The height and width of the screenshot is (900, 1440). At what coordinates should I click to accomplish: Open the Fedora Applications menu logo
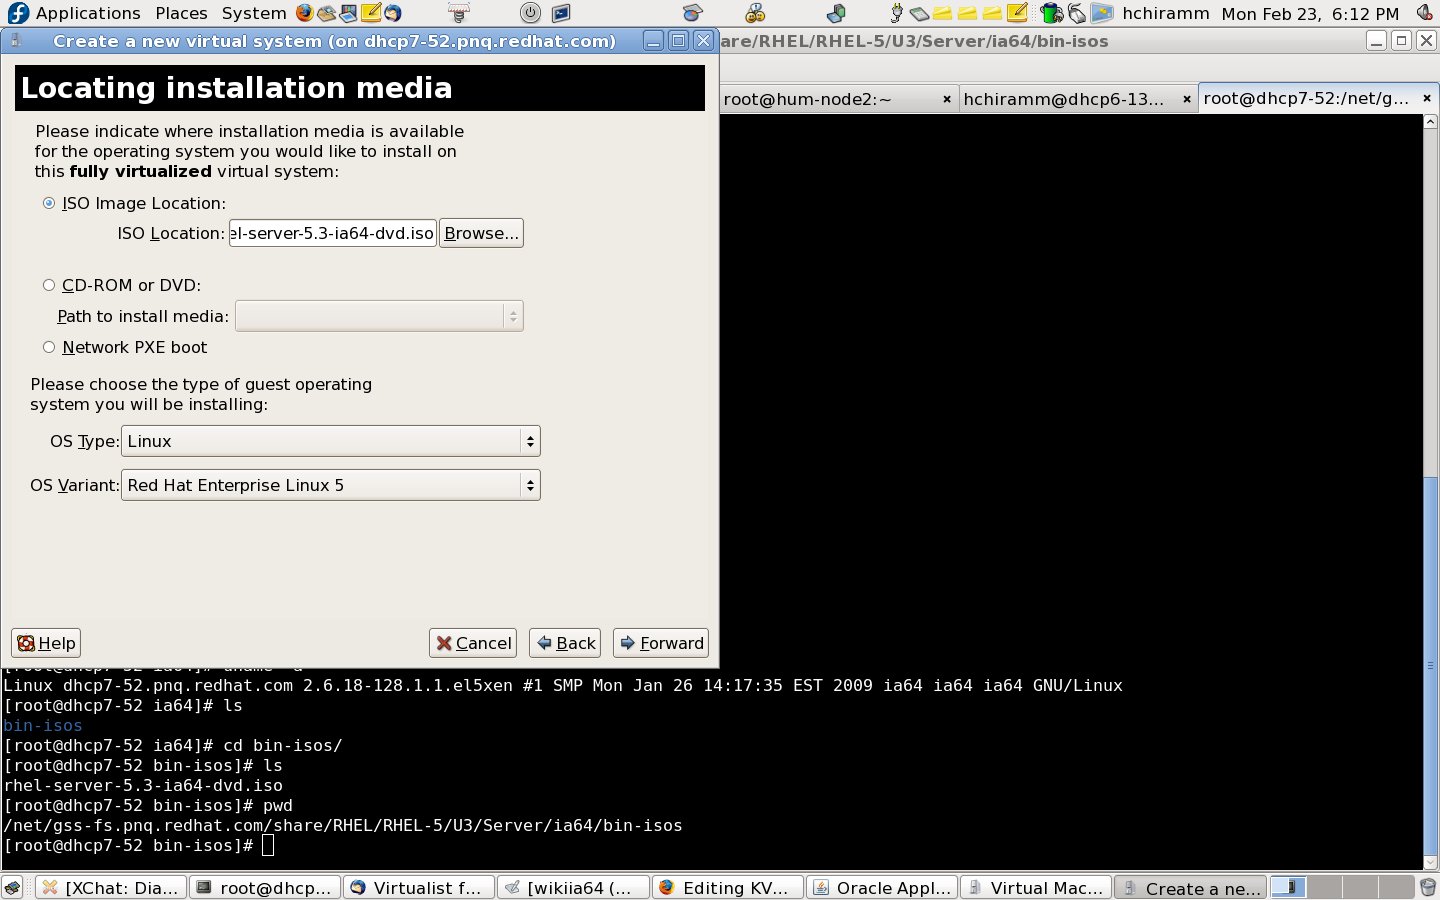(x=17, y=13)
